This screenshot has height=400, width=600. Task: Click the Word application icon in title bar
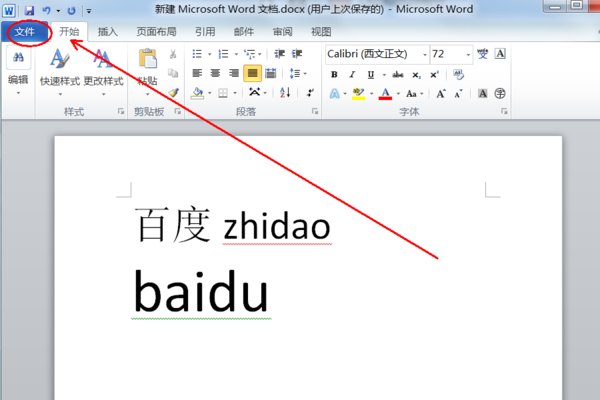click(8, 10)
